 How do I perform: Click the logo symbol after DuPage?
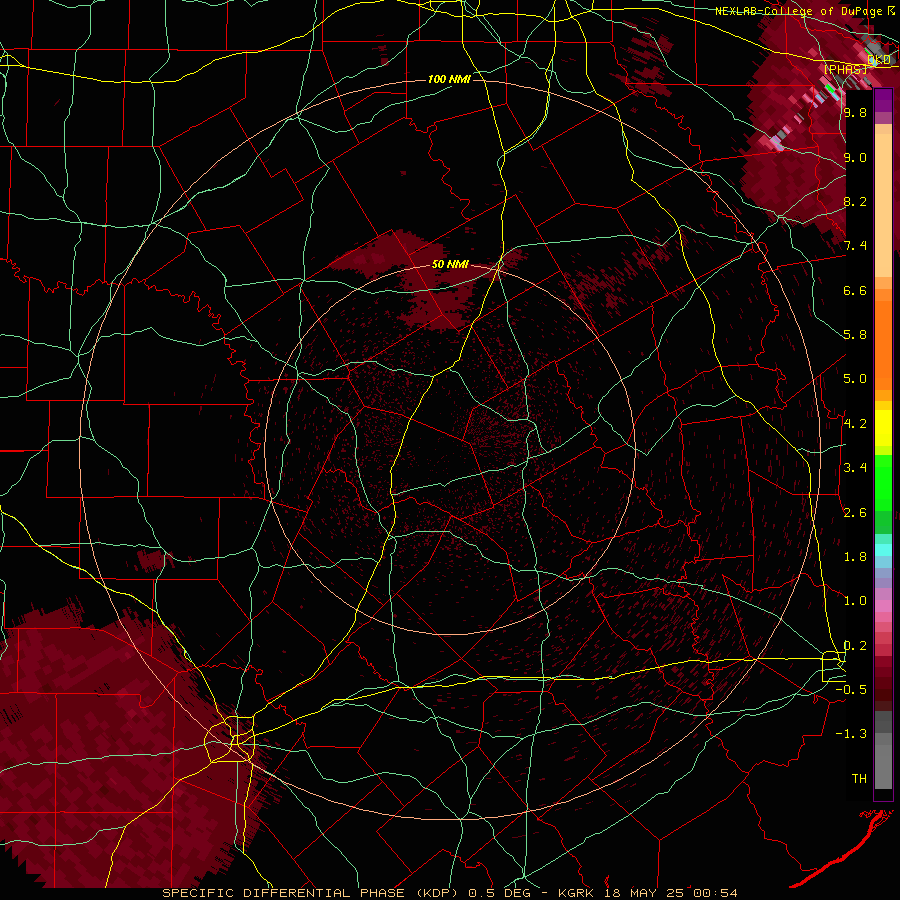[x=891, y=11]
